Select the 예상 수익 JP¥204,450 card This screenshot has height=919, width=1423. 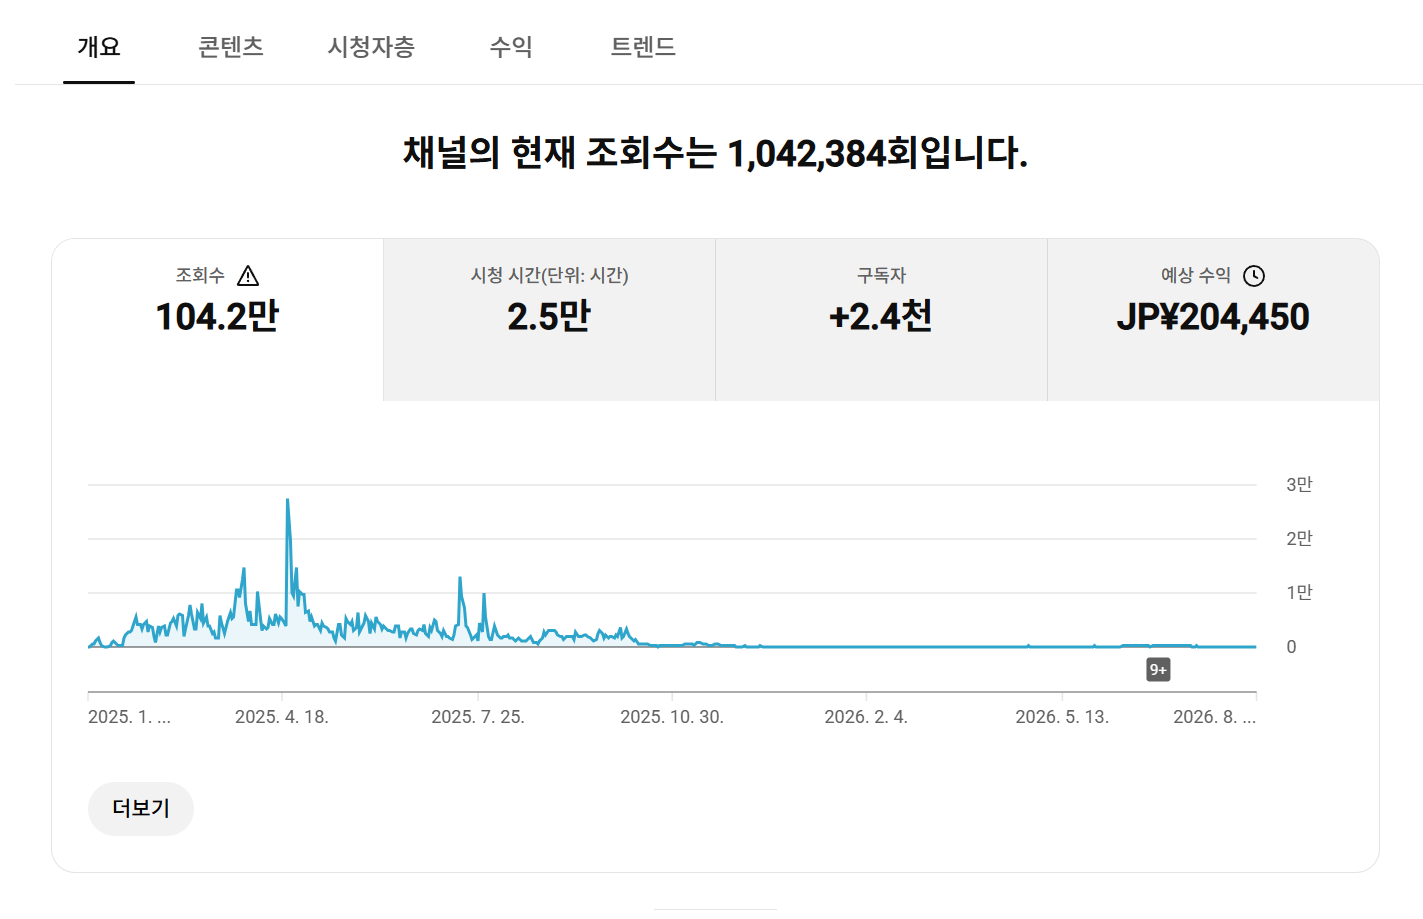pyautogui.click(x=1213, y=320)
